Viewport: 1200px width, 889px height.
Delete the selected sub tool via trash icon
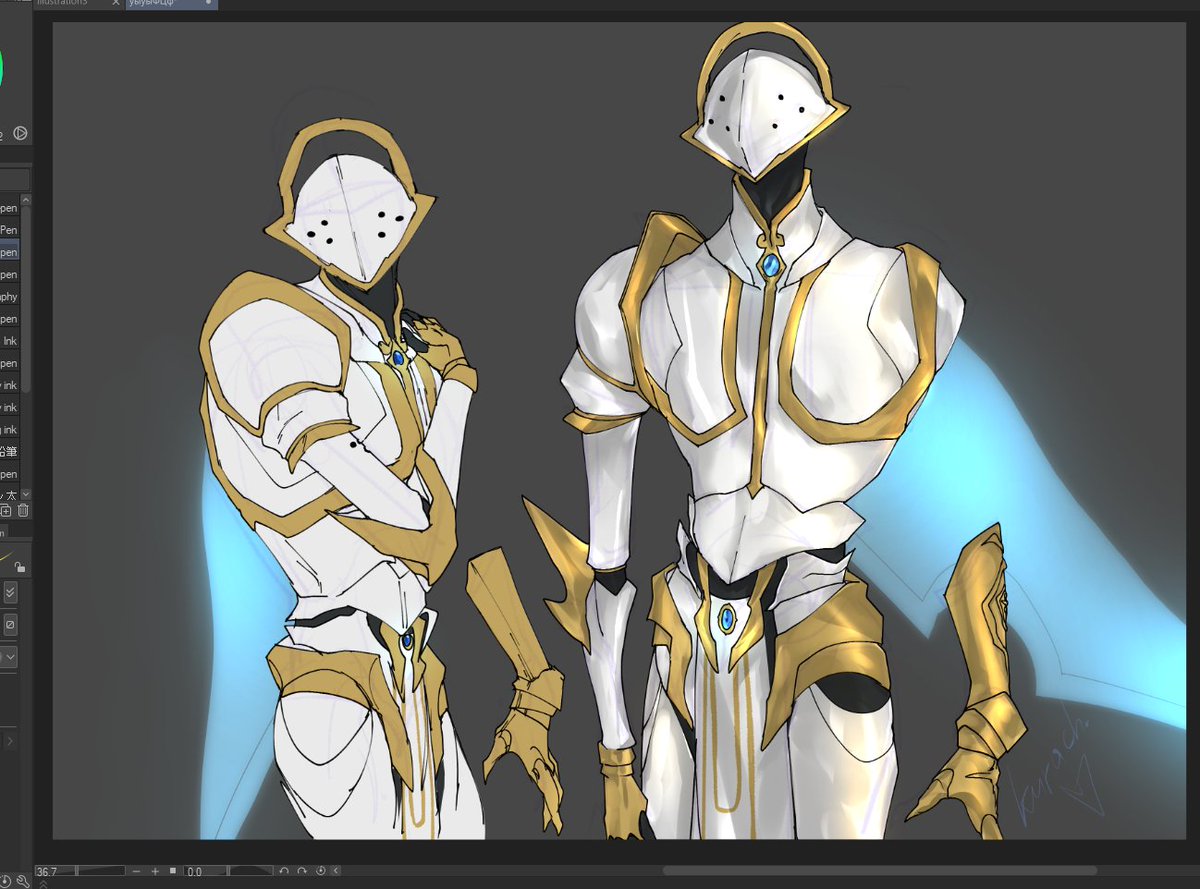pyautogui.click(x=23, y=511)
